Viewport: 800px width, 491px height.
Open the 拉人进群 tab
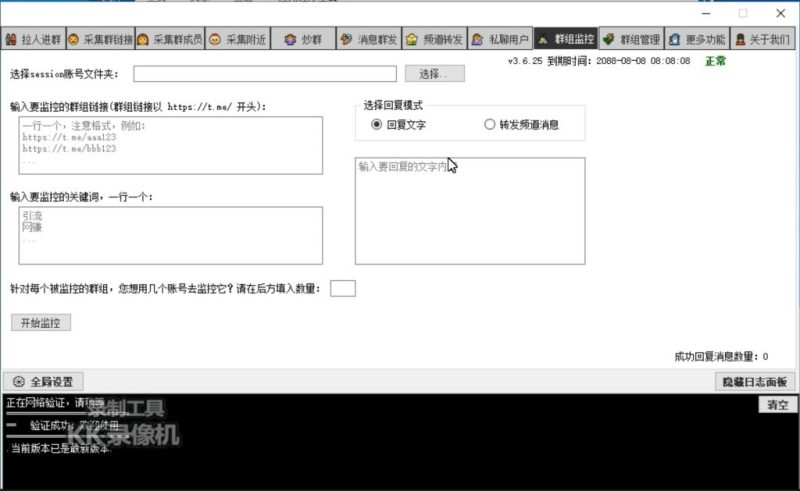pos(34,39)
